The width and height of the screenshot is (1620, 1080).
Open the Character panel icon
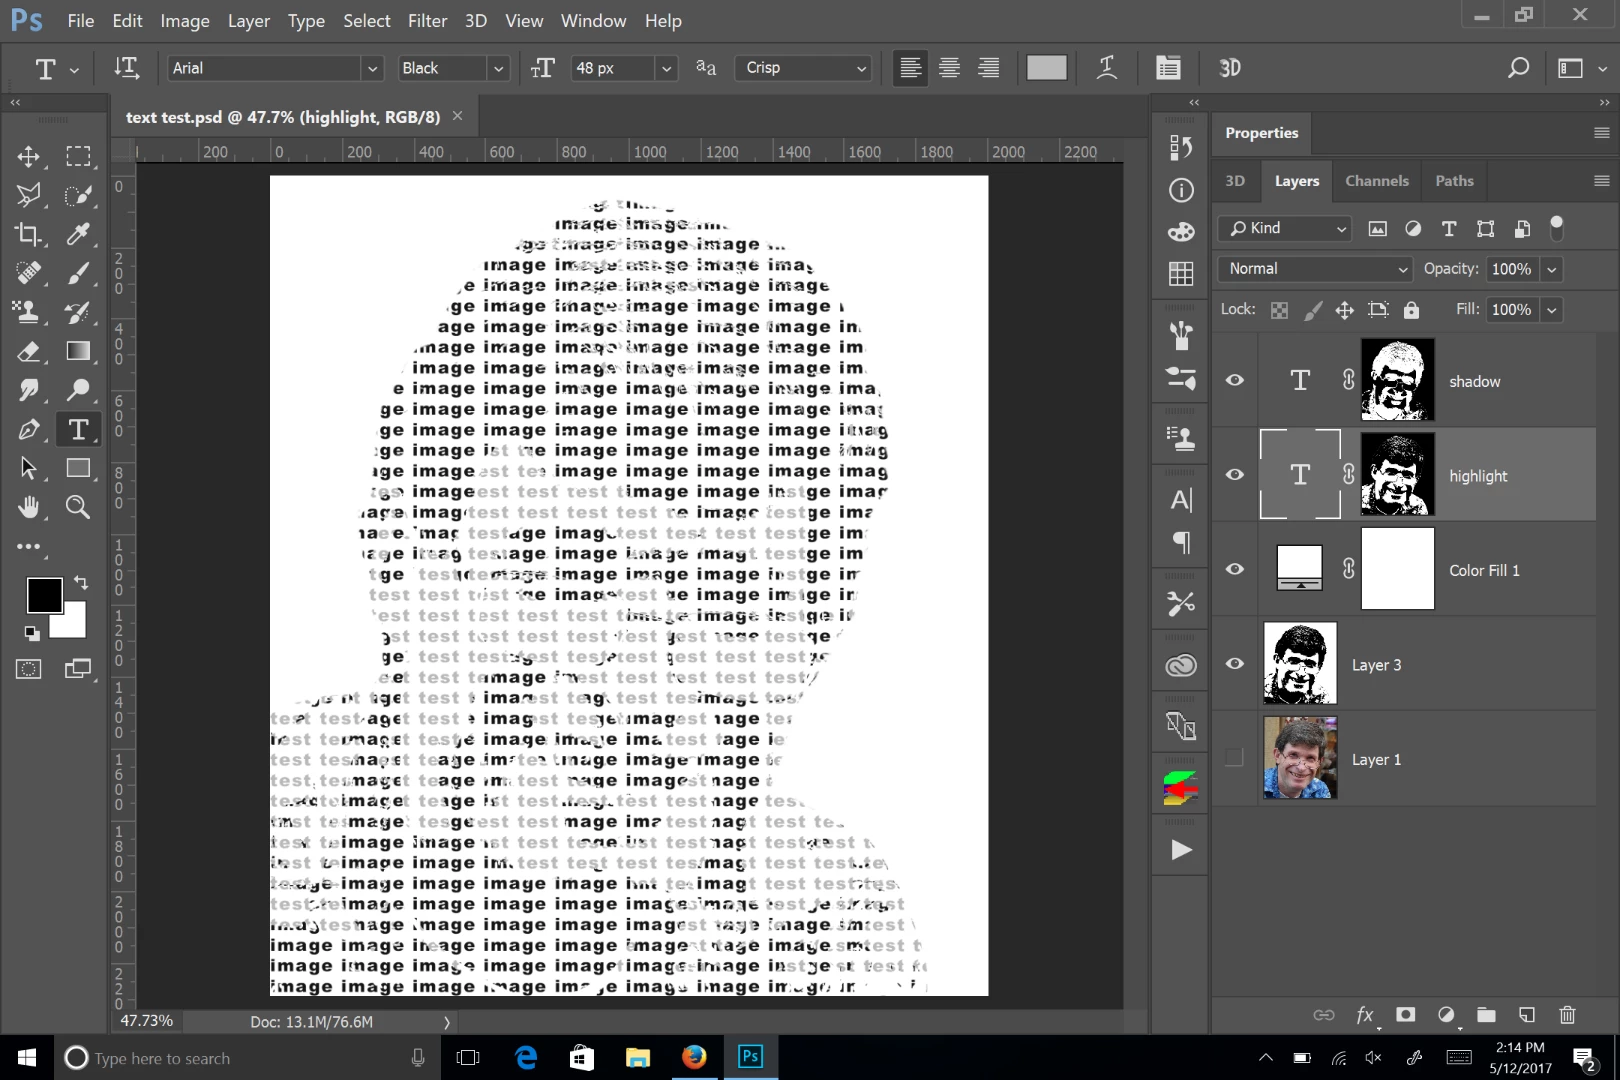click(x=1181, y=500)
